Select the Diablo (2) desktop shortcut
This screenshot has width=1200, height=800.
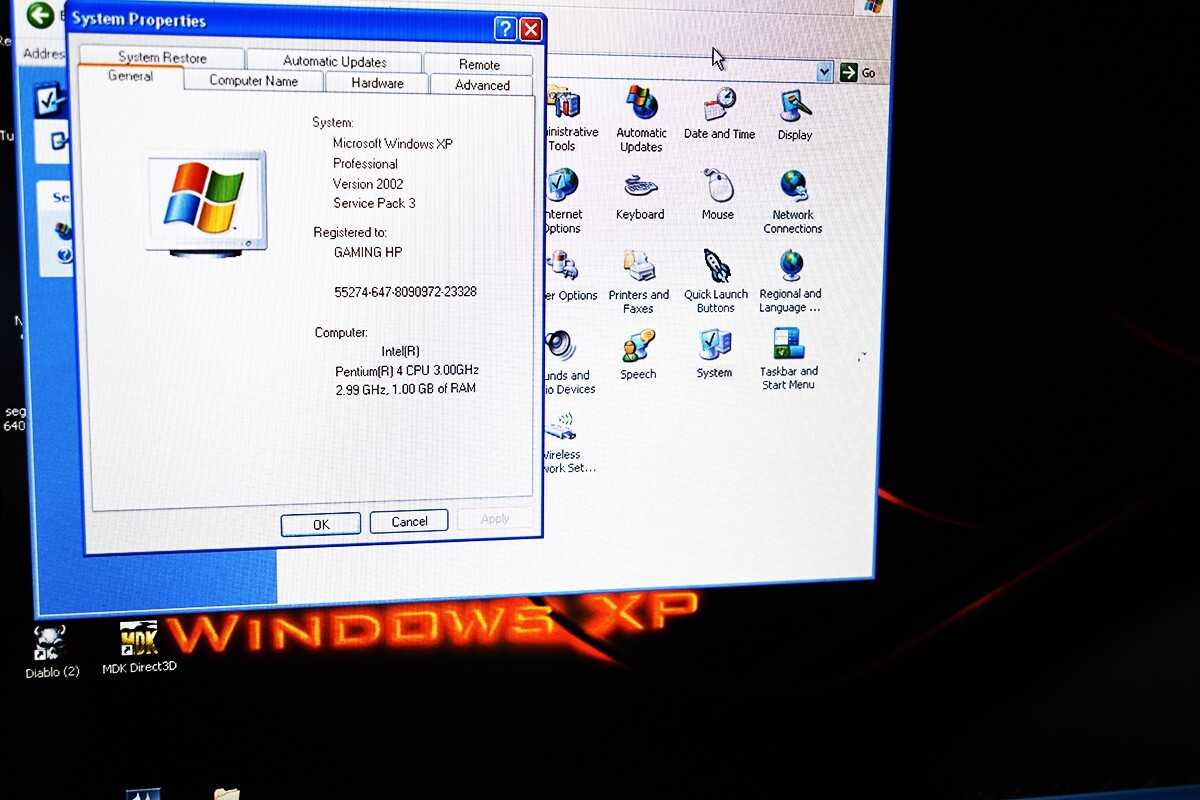click(52, 653)
